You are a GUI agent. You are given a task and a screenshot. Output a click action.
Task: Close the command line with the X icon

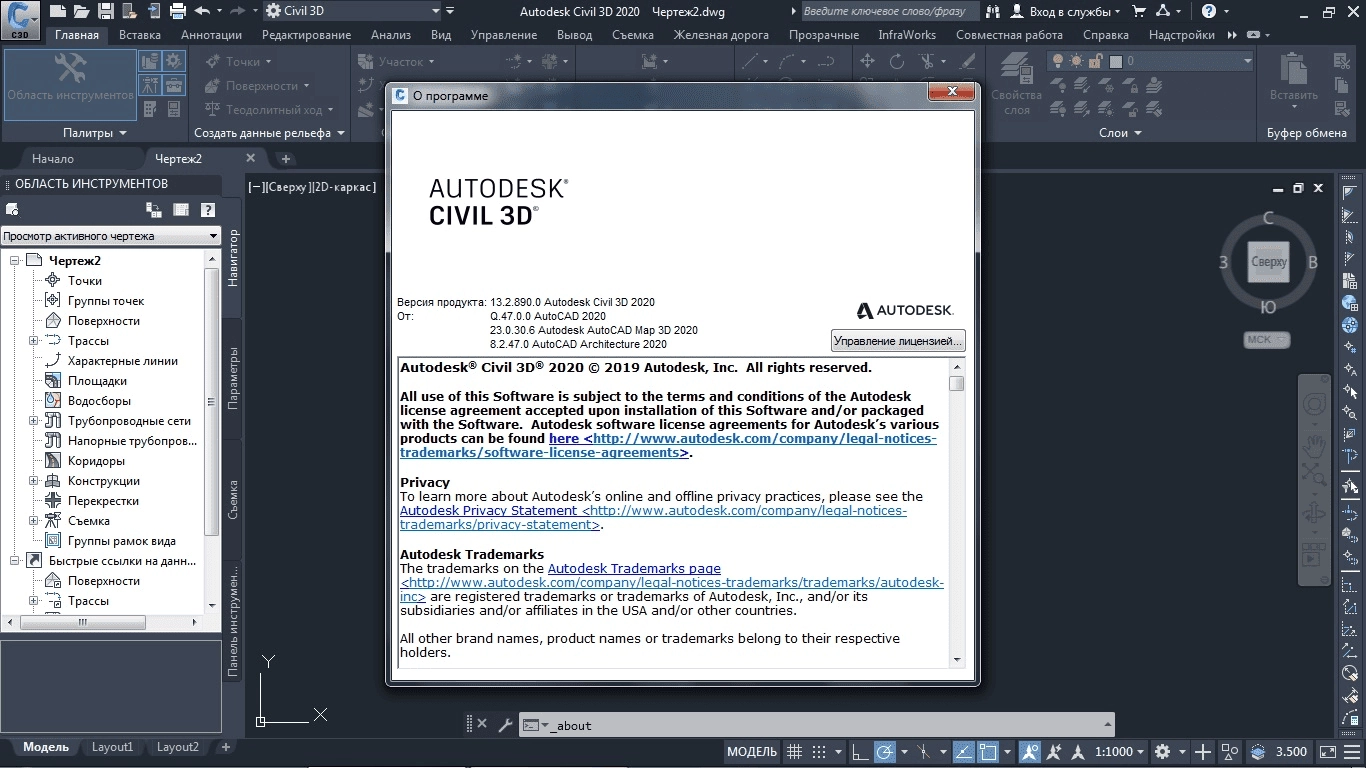(482, 724)
